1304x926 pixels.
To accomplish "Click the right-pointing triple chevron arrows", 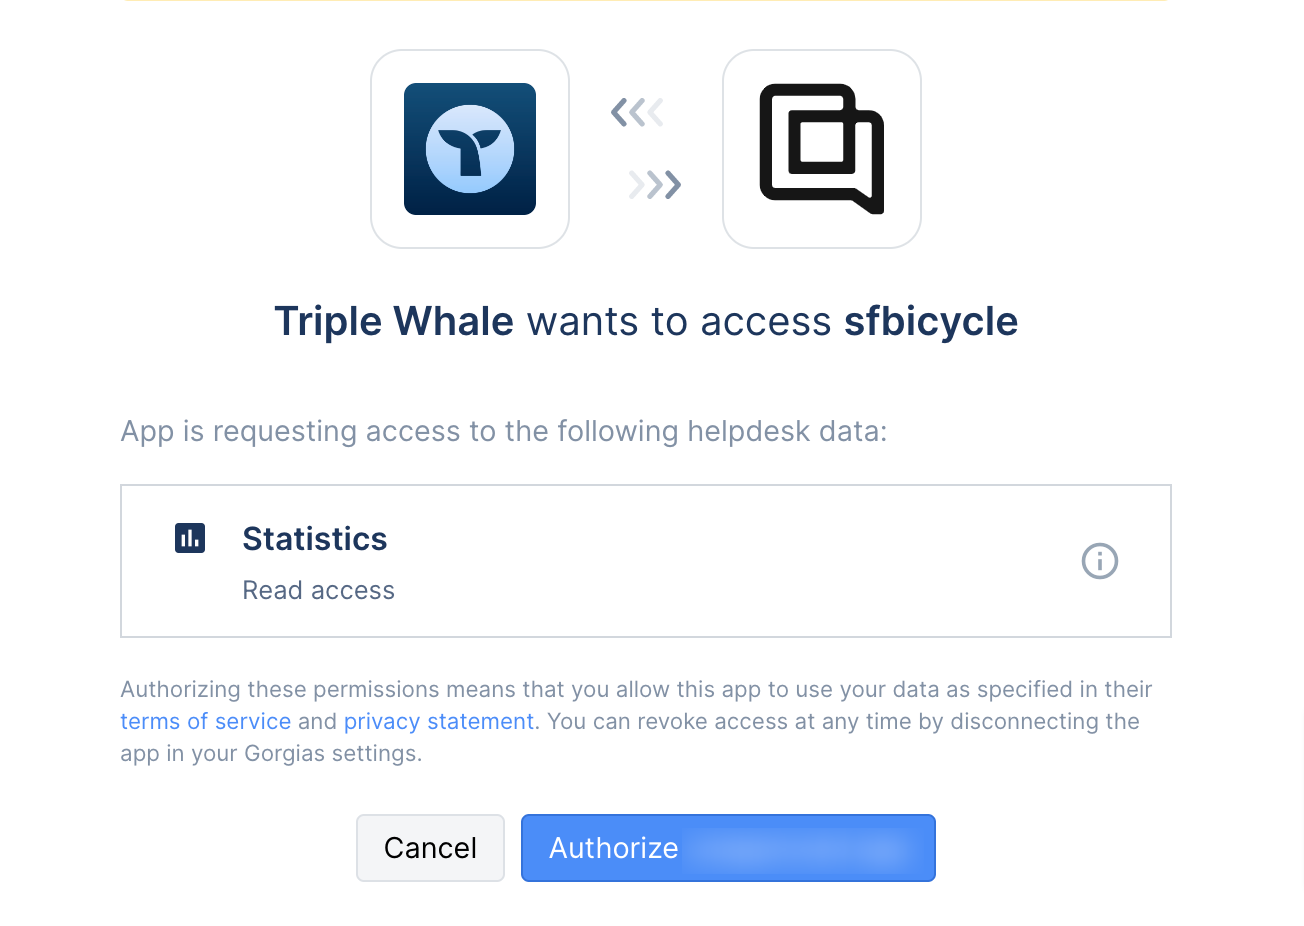I will click(x=655, y=185).
